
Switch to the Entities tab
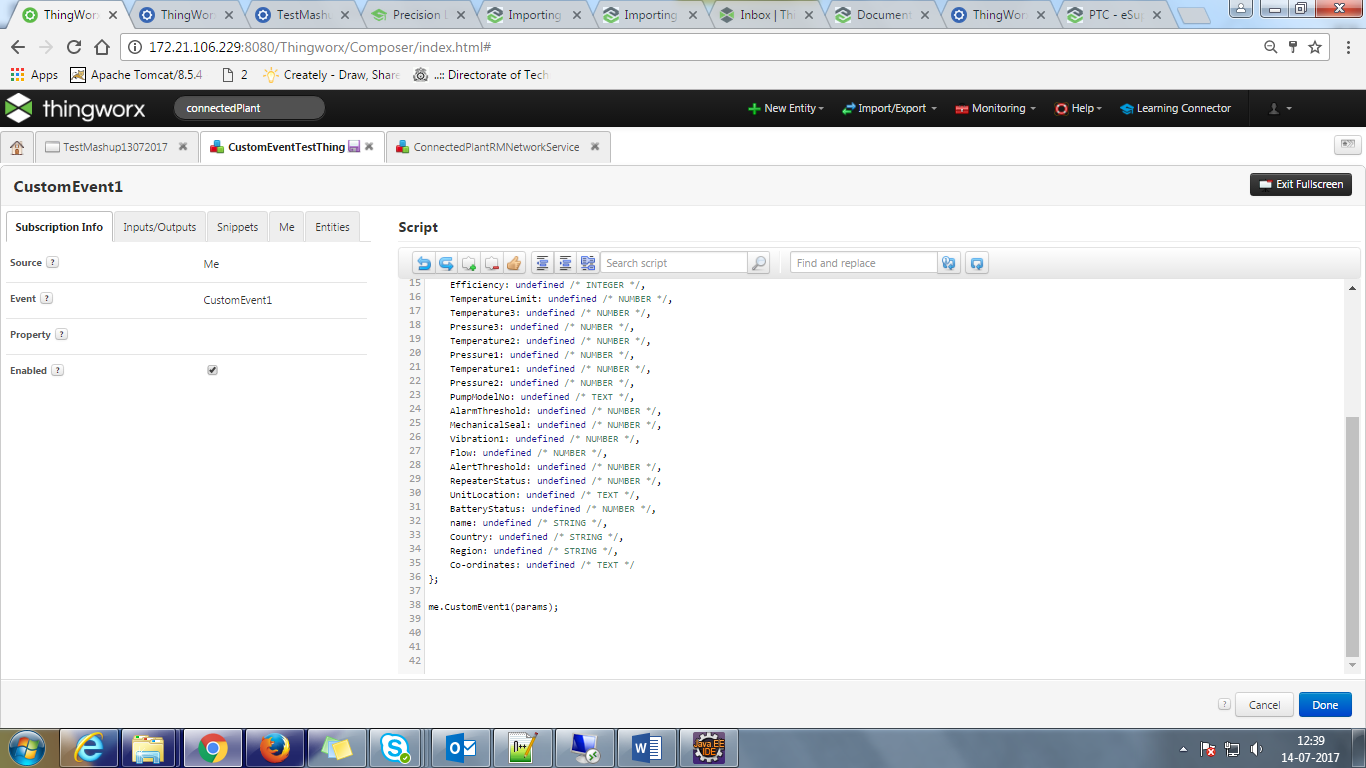pyautogui.click(x=333, y=227)
